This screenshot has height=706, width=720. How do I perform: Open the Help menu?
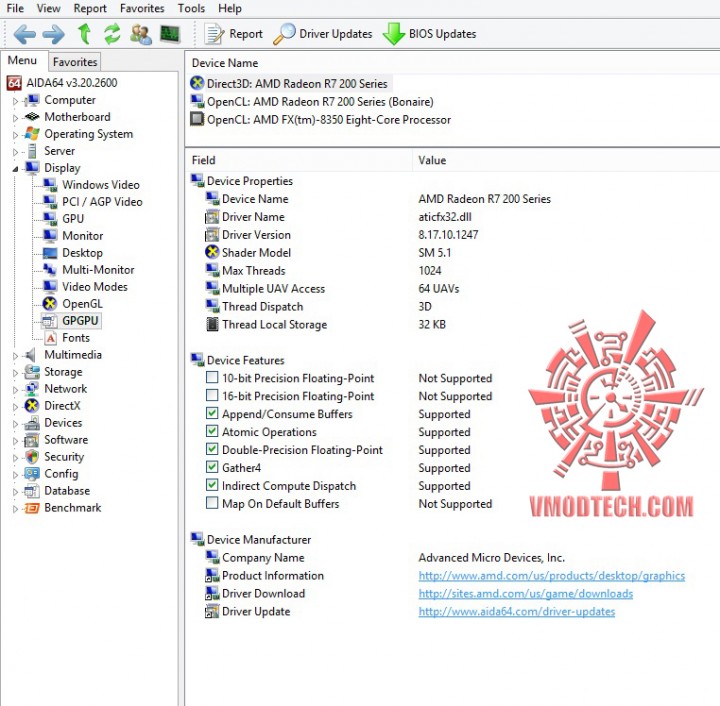[x=230, y=8]
